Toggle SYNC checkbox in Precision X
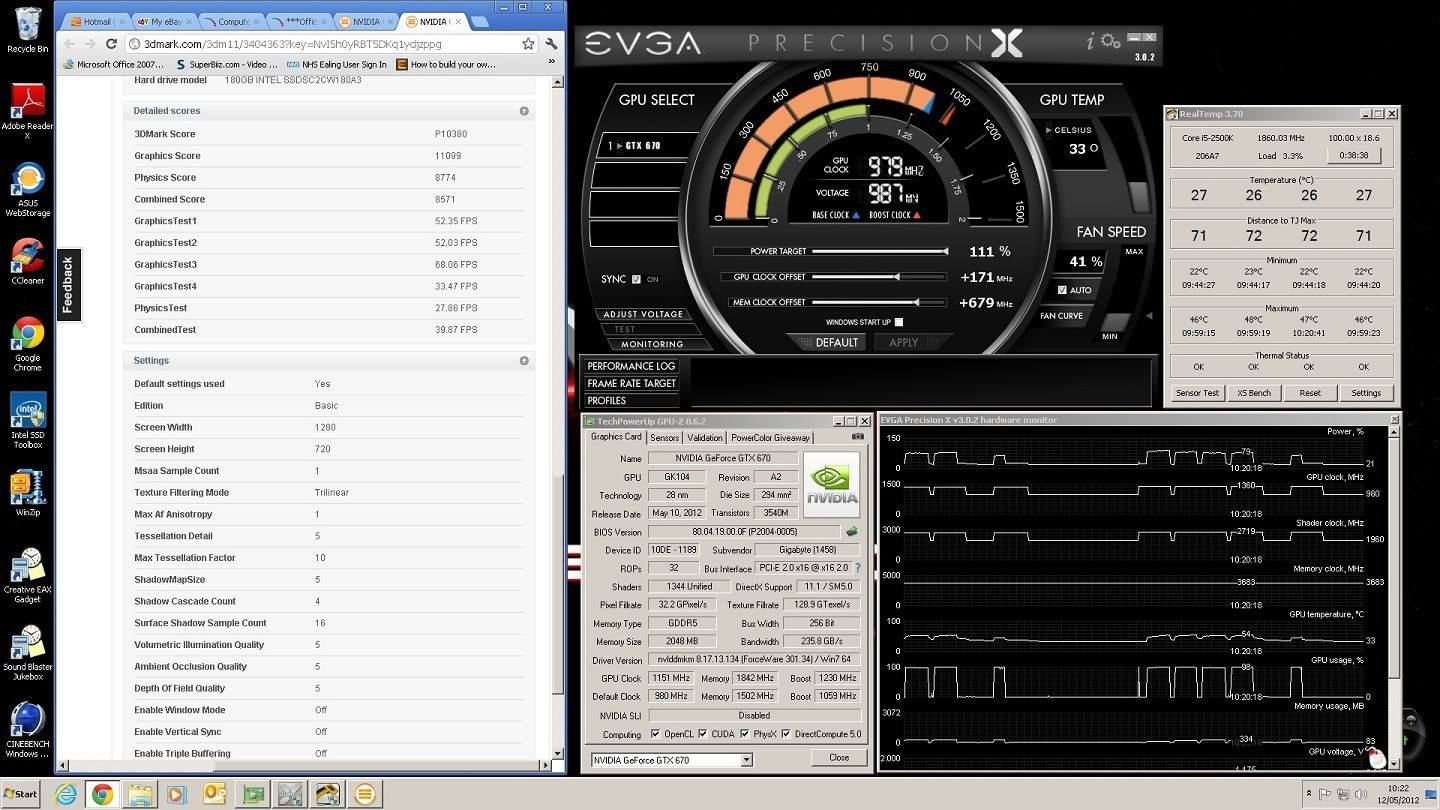Screen dimensions: 1440x810 tap(636, 279)
